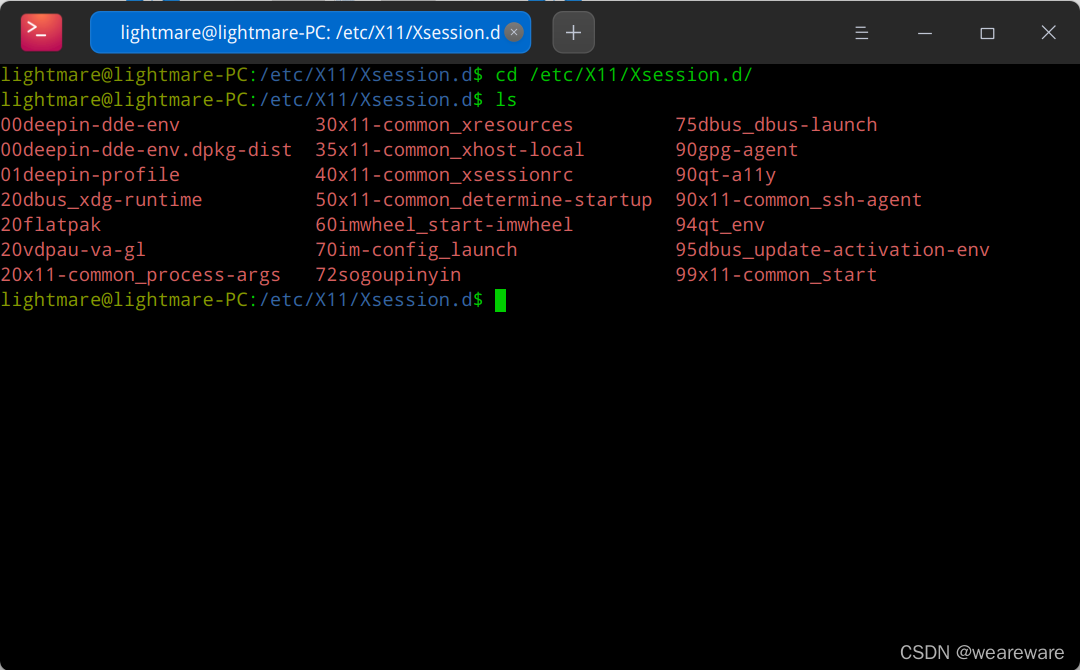Viewport: 1080px width, 670px height.
Task: Open the hamburger main menu
Action: pyautogui.click(x=861, y=32)
